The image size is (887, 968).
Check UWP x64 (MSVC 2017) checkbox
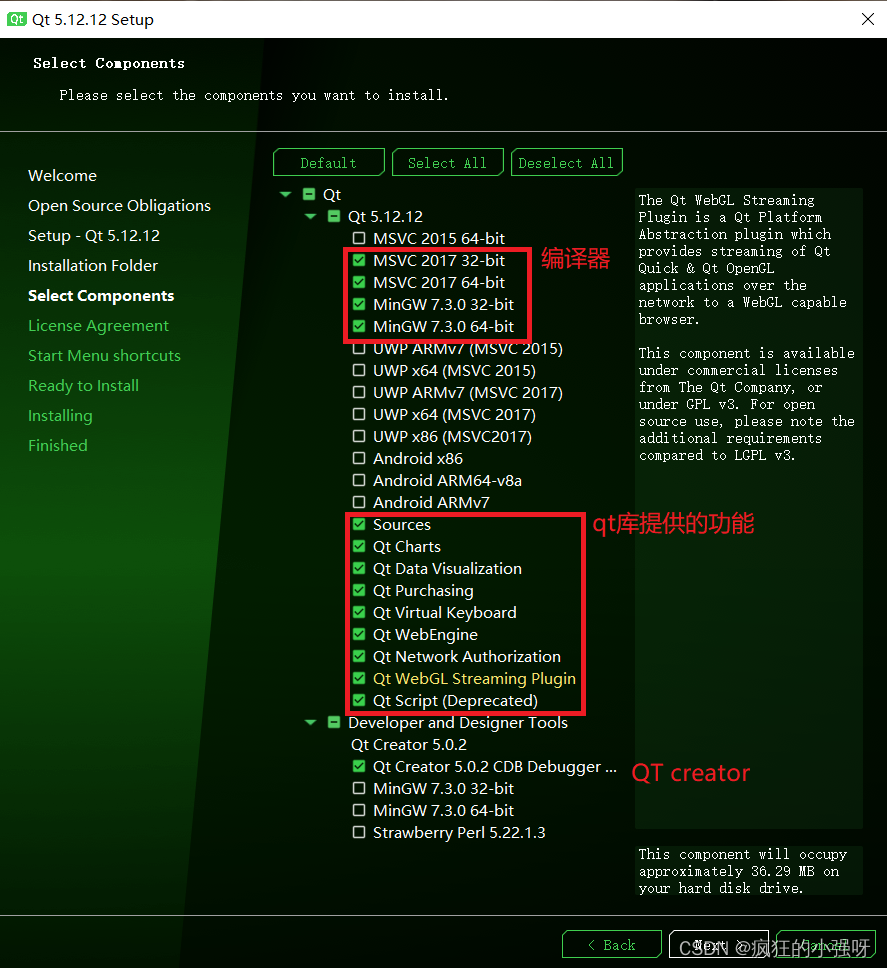[359, 414]
